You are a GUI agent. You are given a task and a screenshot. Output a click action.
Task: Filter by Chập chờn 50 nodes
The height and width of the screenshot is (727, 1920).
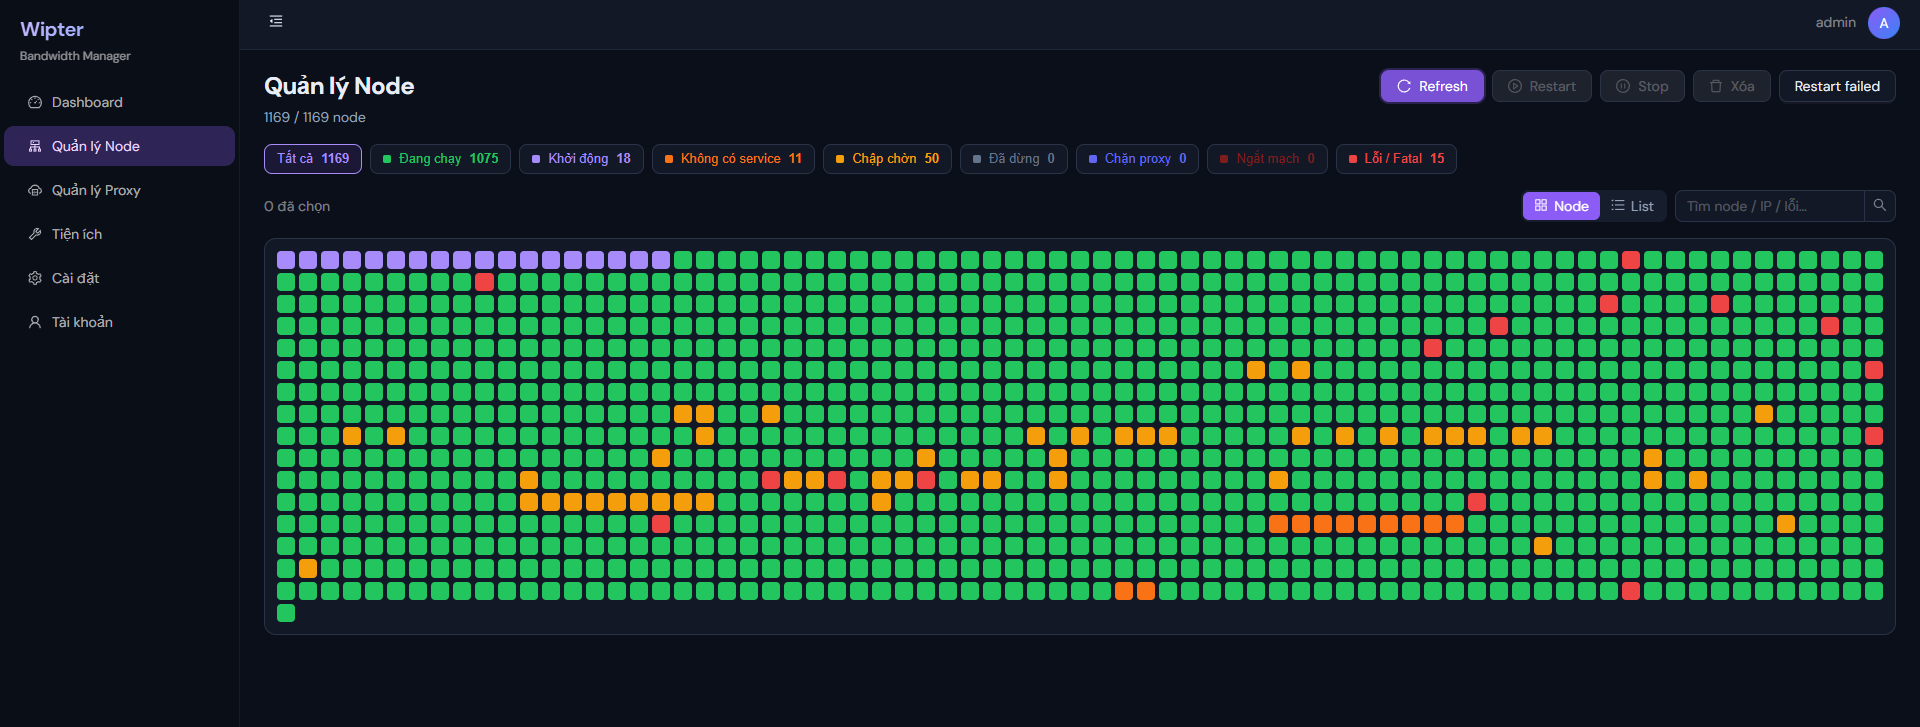pos(887,159)
